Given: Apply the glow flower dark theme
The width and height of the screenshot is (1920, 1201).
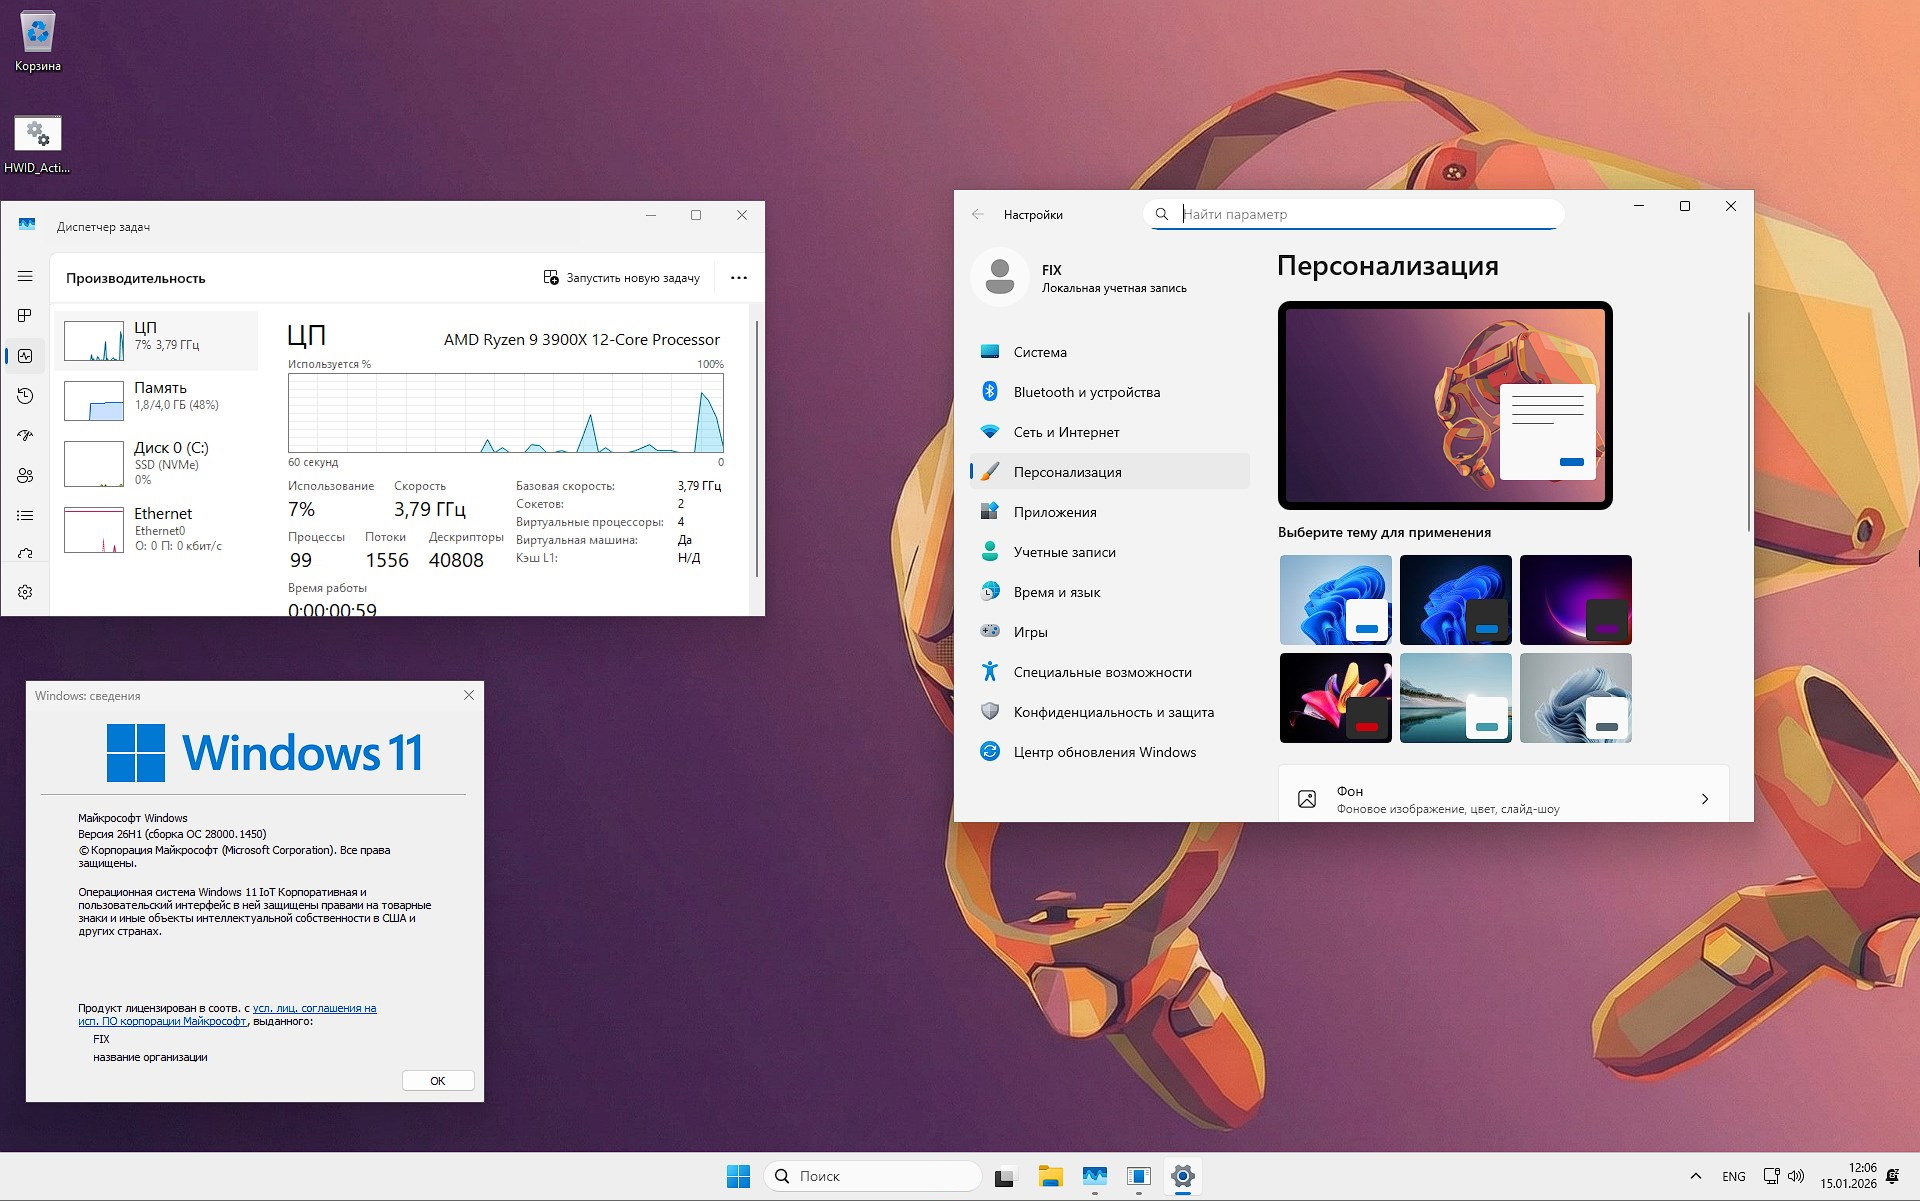Looking at the screenshot, I should point(1335,697).
